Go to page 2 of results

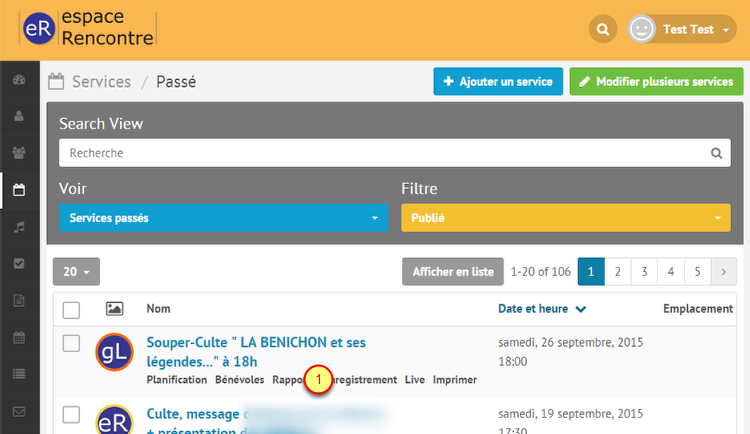618,271
